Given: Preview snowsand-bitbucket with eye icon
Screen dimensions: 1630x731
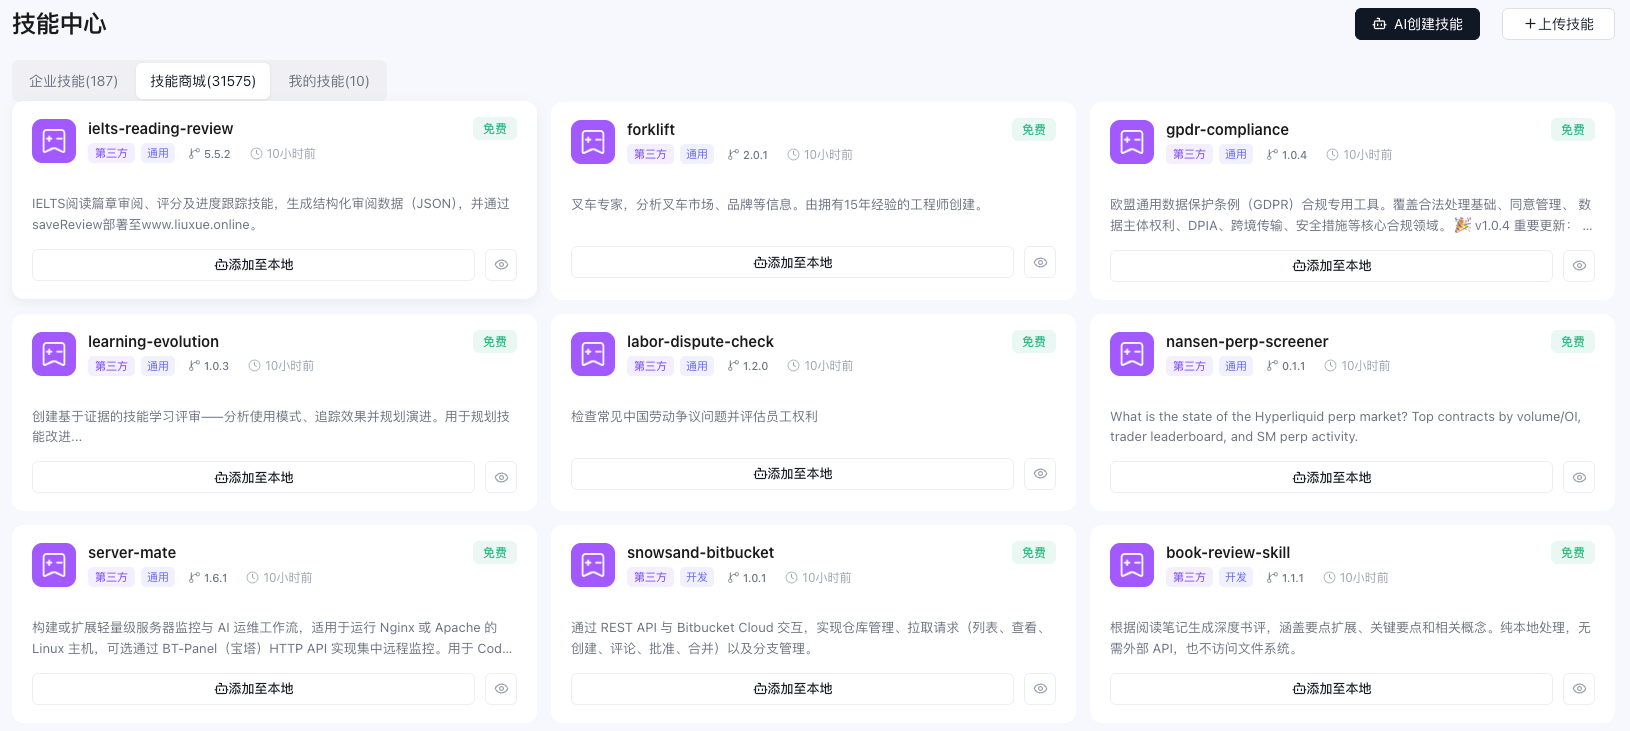Looking at the screenshot, I should [1040, 689].
